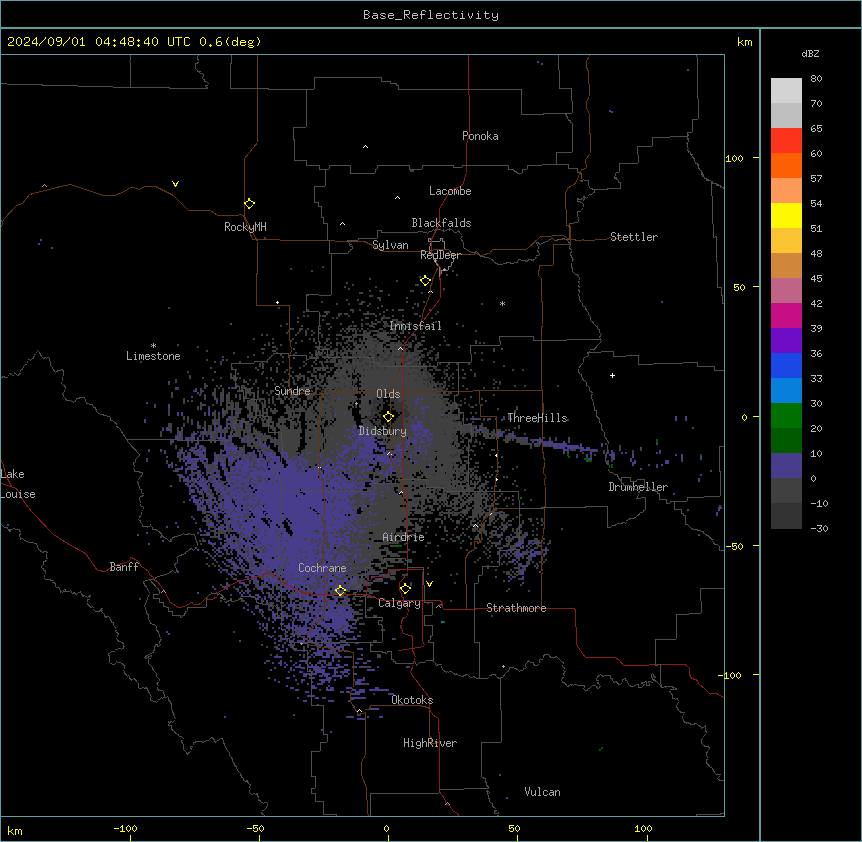Click the yellow diamond marker south of RedDeer
Viewport: 862px width, 842px height.
[425, 281]
